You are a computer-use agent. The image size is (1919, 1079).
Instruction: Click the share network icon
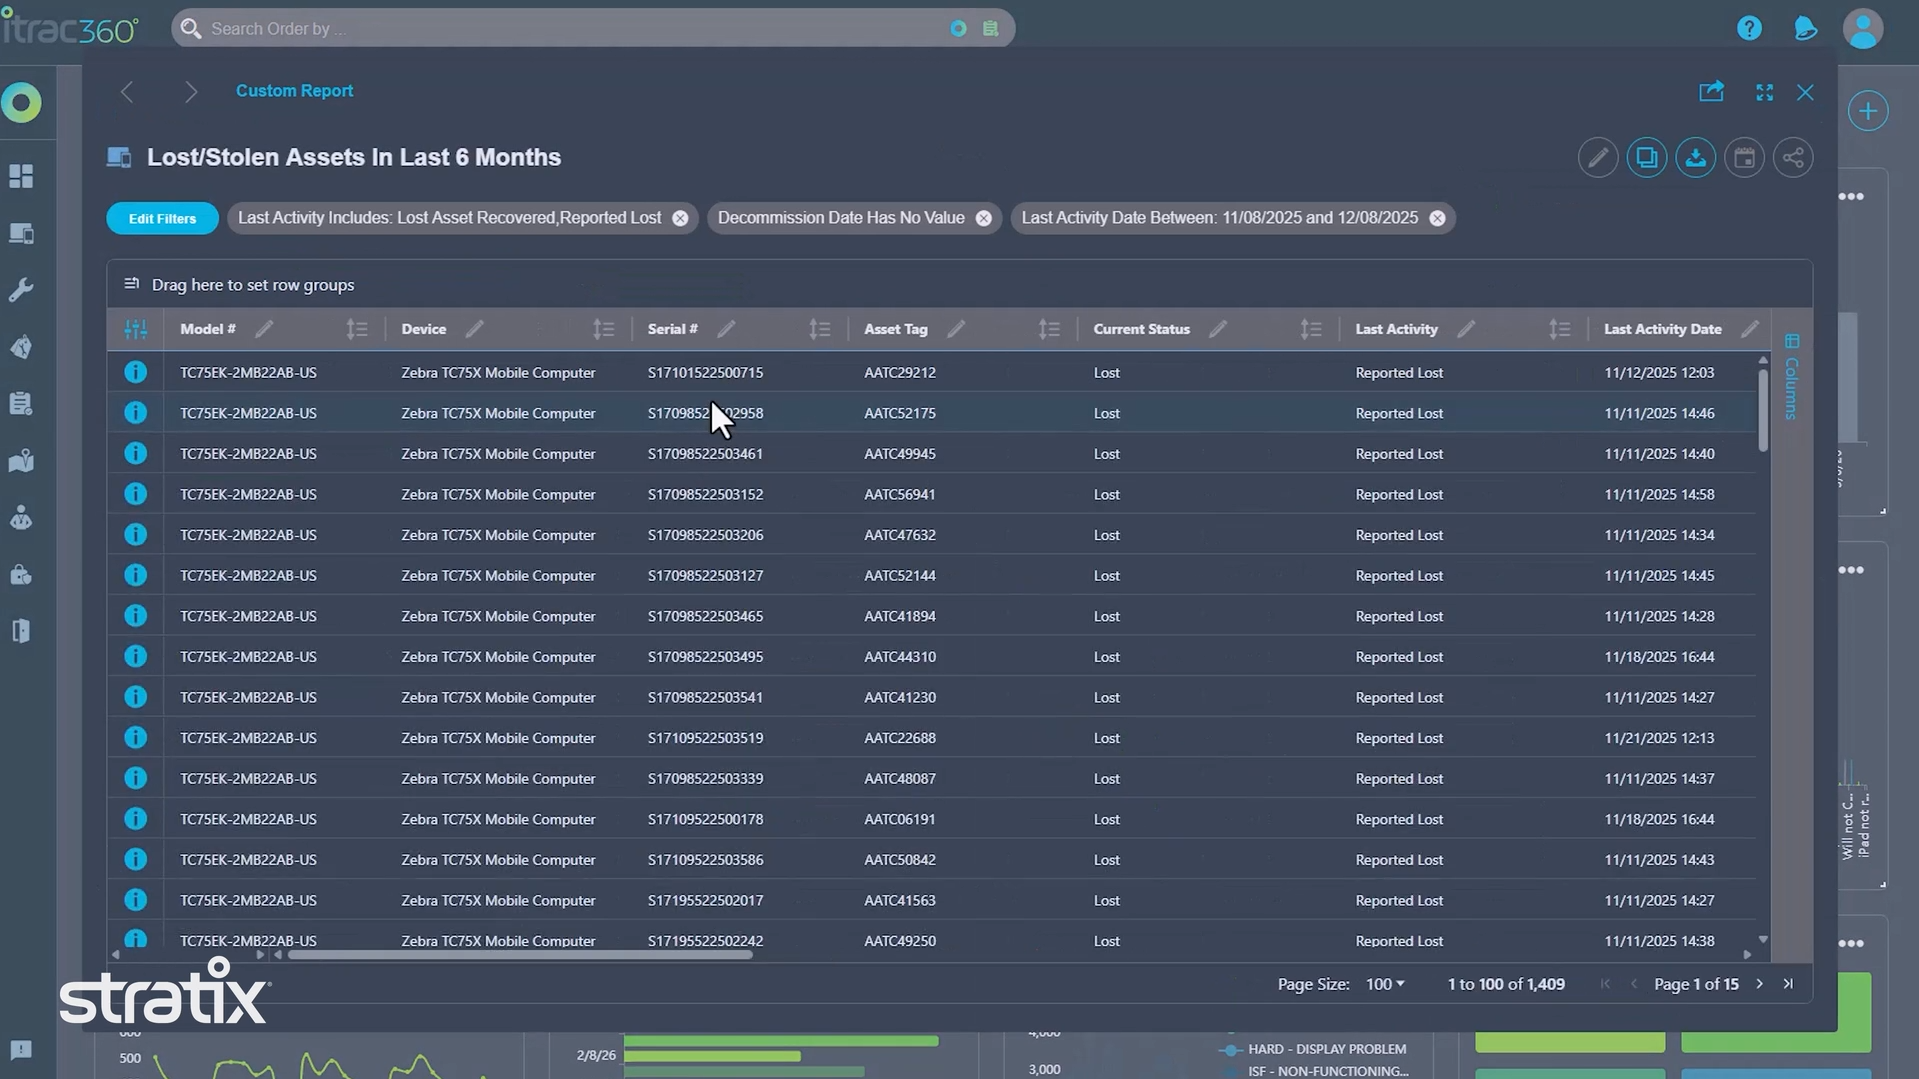pos(1793,158)
